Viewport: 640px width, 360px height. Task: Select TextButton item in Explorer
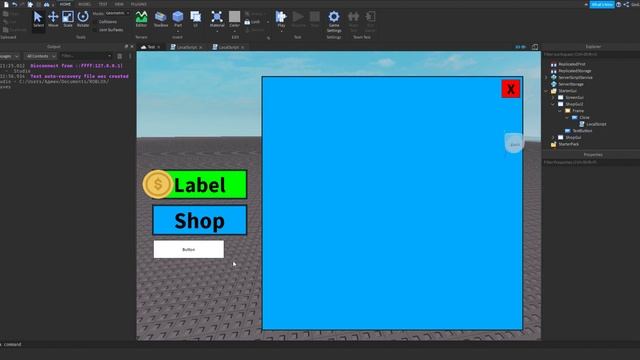tap(578, 131)
